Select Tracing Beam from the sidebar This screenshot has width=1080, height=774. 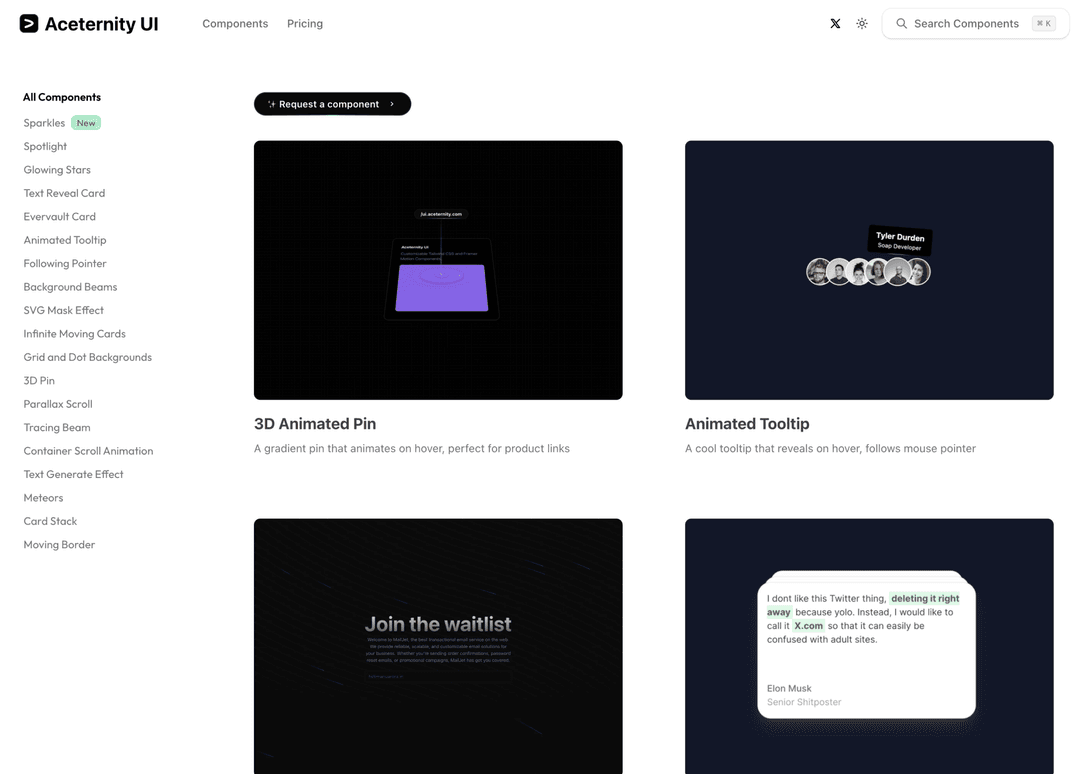point(57,427)
